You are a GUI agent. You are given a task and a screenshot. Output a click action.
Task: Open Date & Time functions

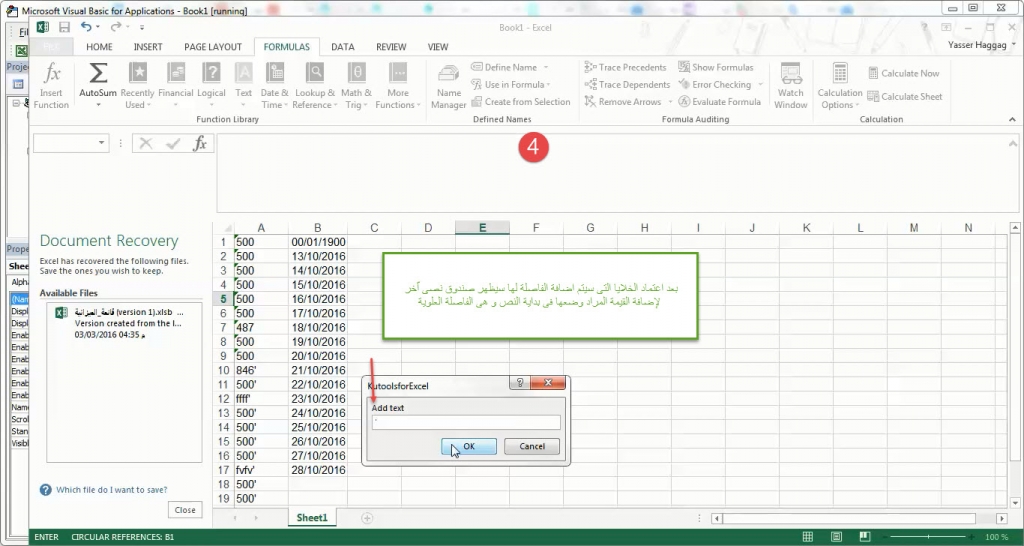(x=274, y=86)
